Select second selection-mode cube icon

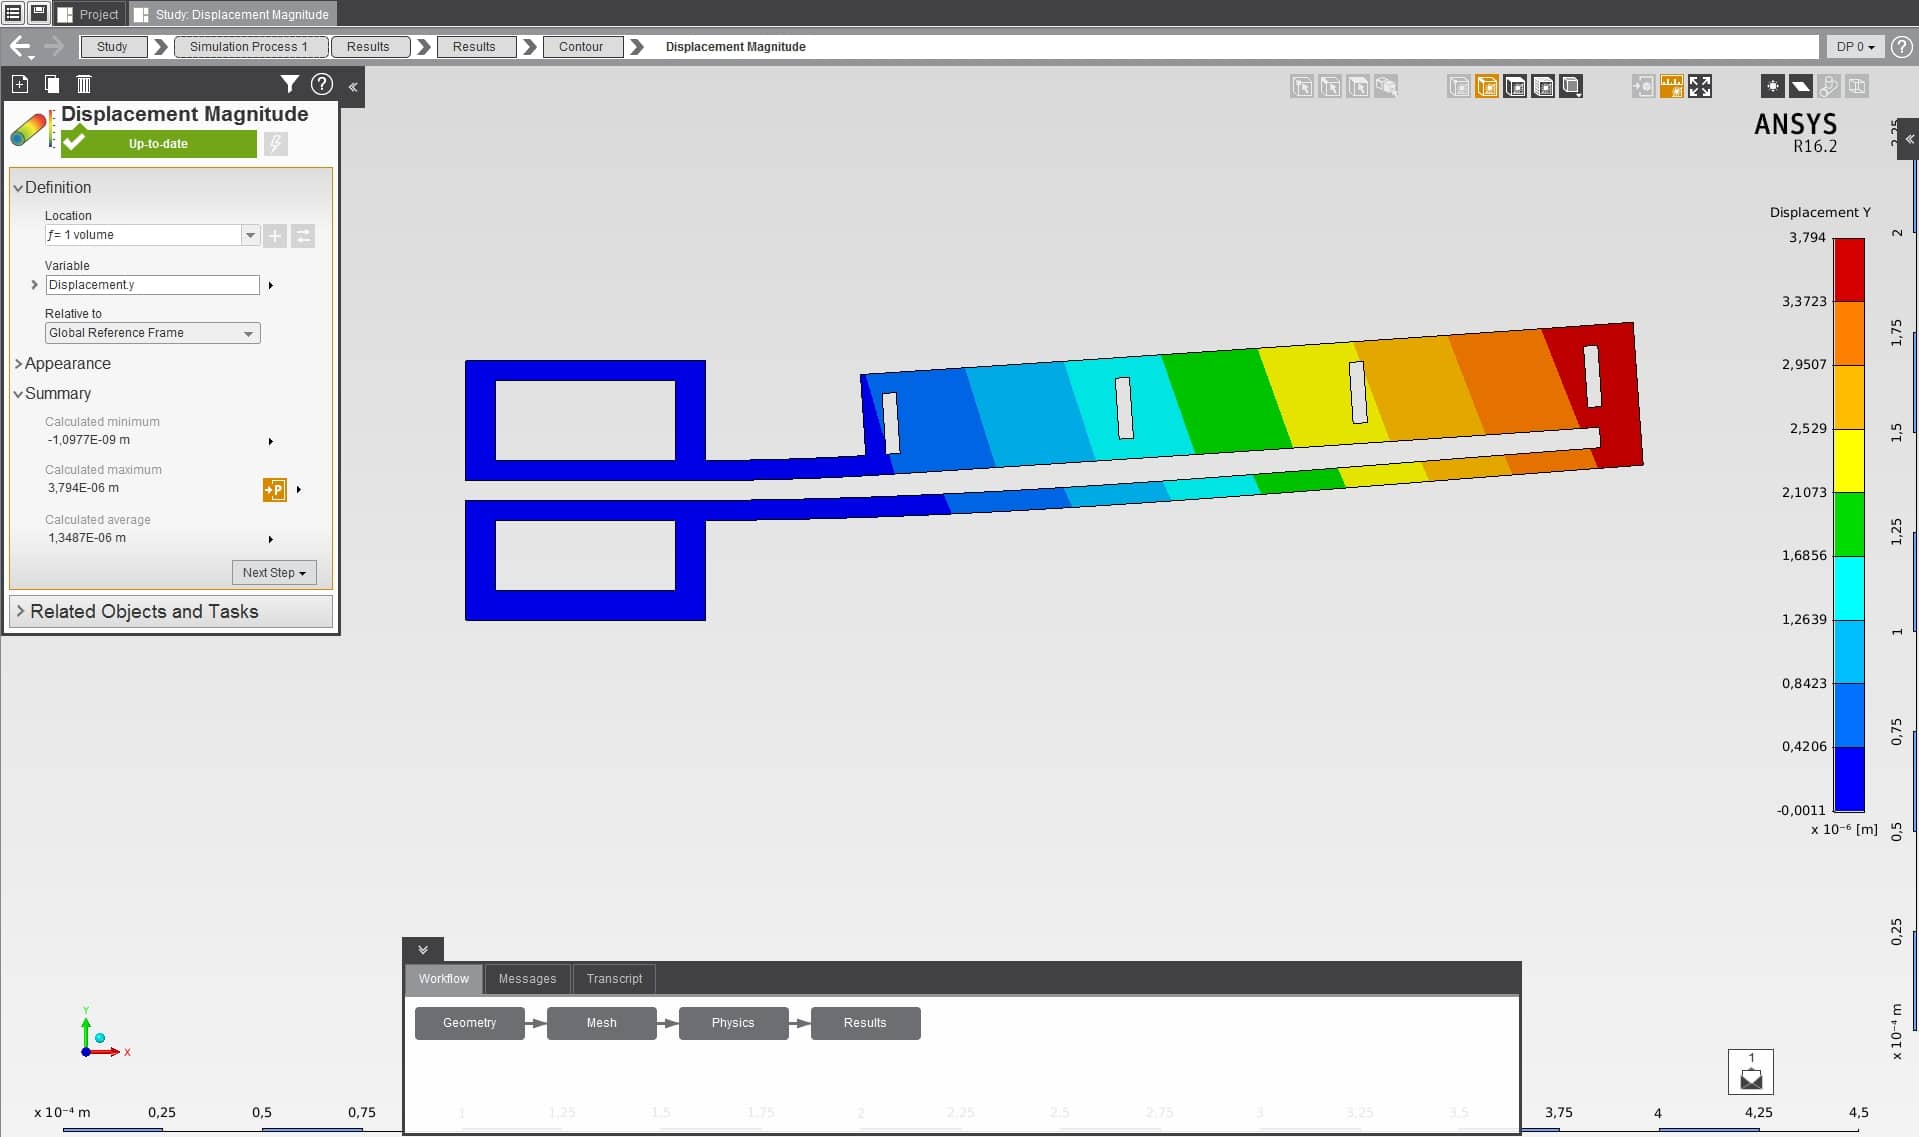[1330, 87]
